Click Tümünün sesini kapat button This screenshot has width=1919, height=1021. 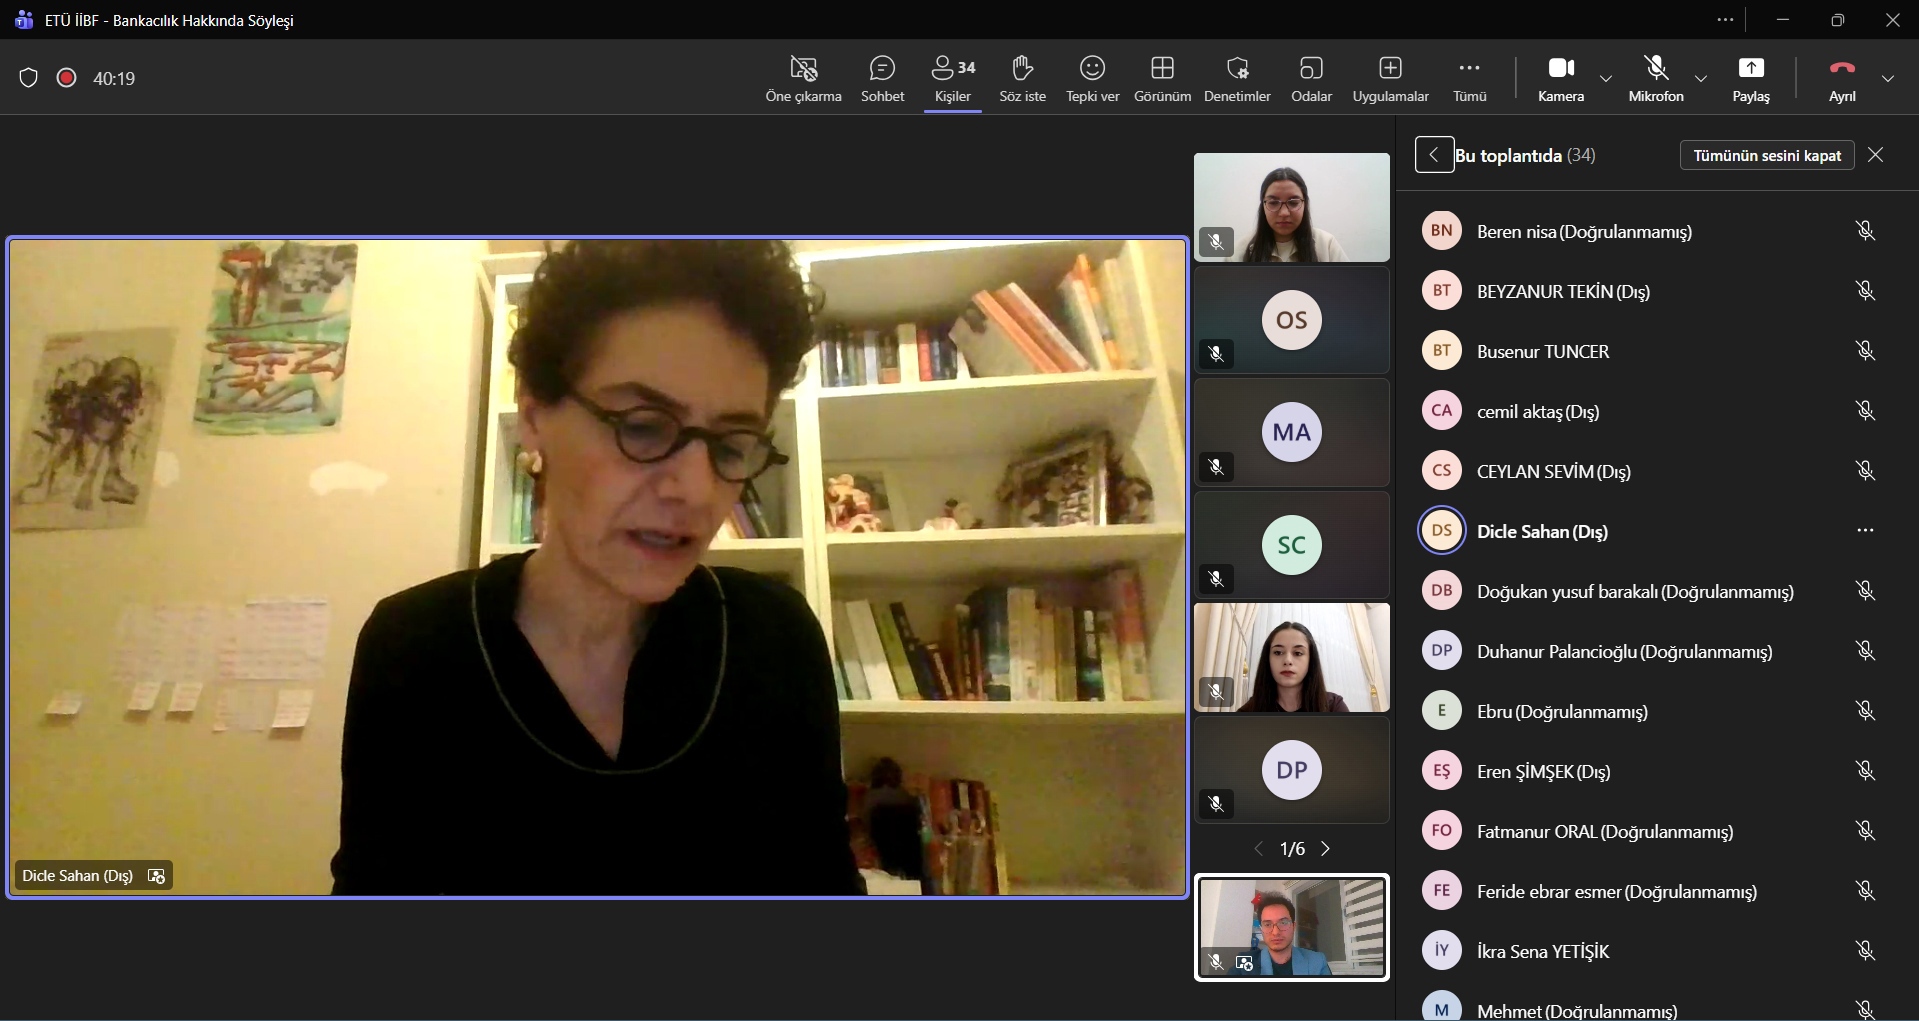[x=1766, y=155]
